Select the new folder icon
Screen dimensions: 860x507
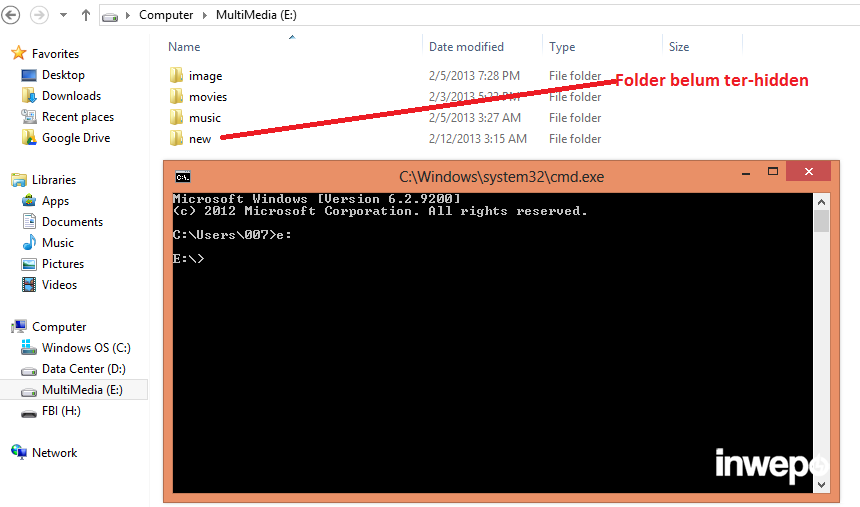[176, 138]
